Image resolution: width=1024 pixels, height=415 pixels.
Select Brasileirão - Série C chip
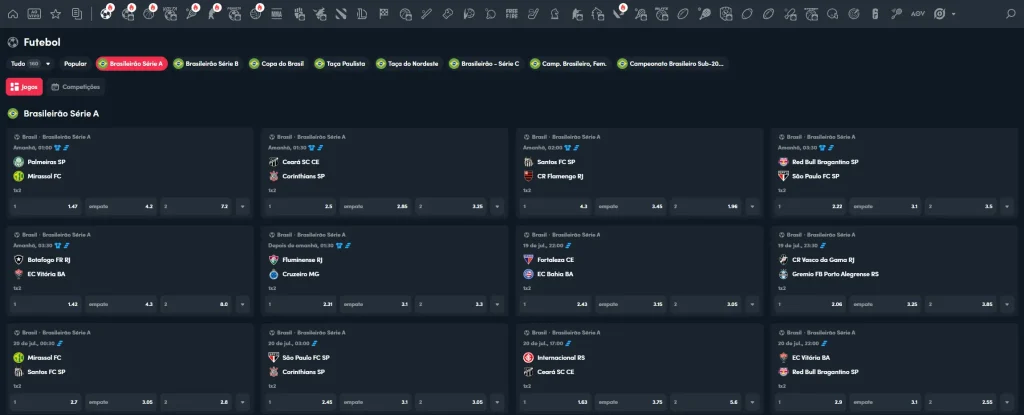[485, 63]
